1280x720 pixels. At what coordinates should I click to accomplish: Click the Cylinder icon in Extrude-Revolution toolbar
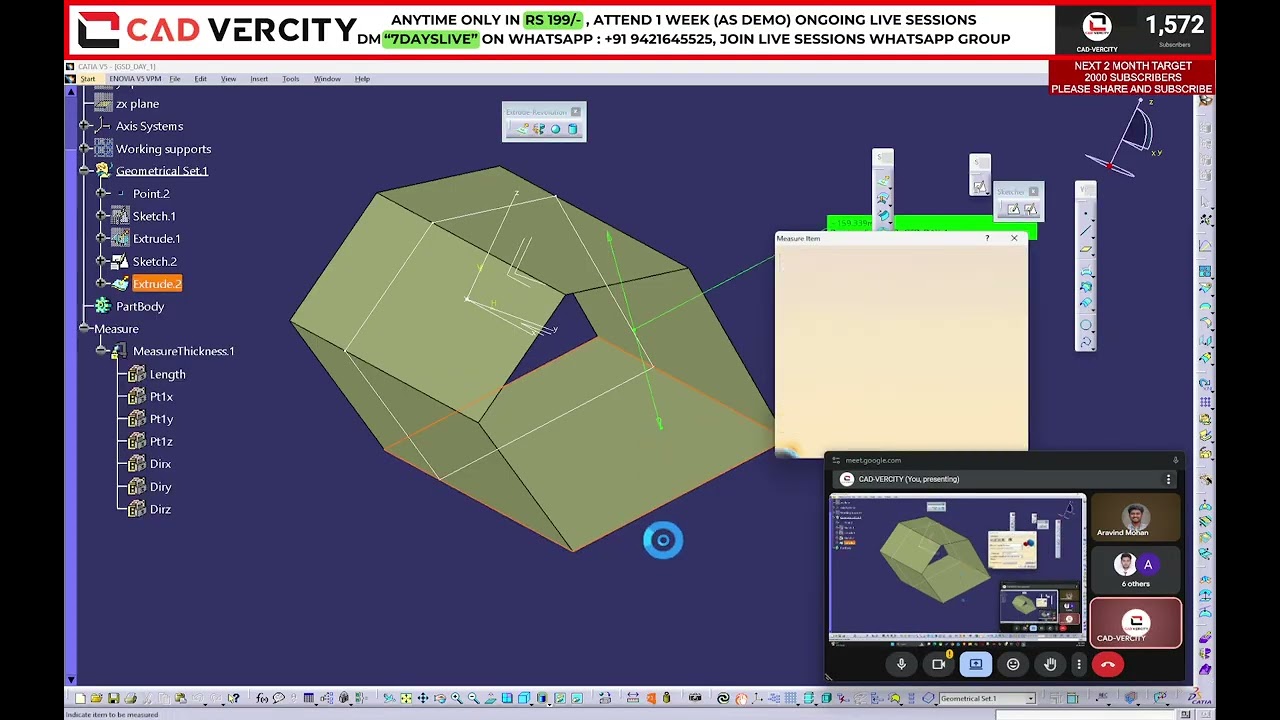pos(572,129)
